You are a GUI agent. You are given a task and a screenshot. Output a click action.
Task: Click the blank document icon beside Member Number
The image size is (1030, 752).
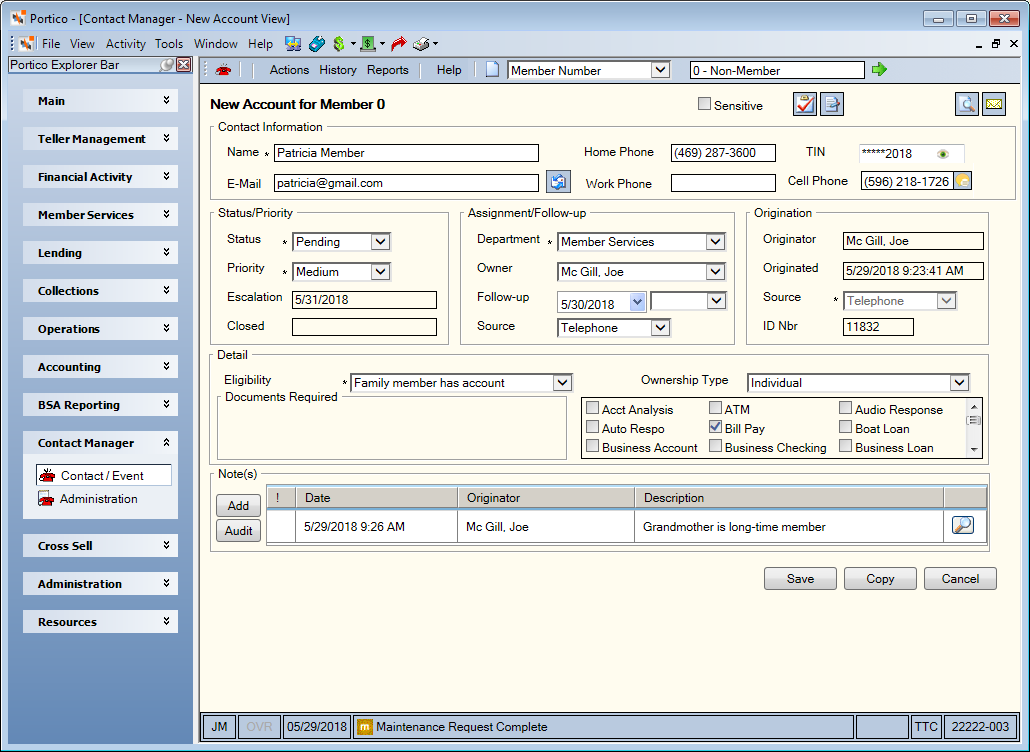coord(492,70)
